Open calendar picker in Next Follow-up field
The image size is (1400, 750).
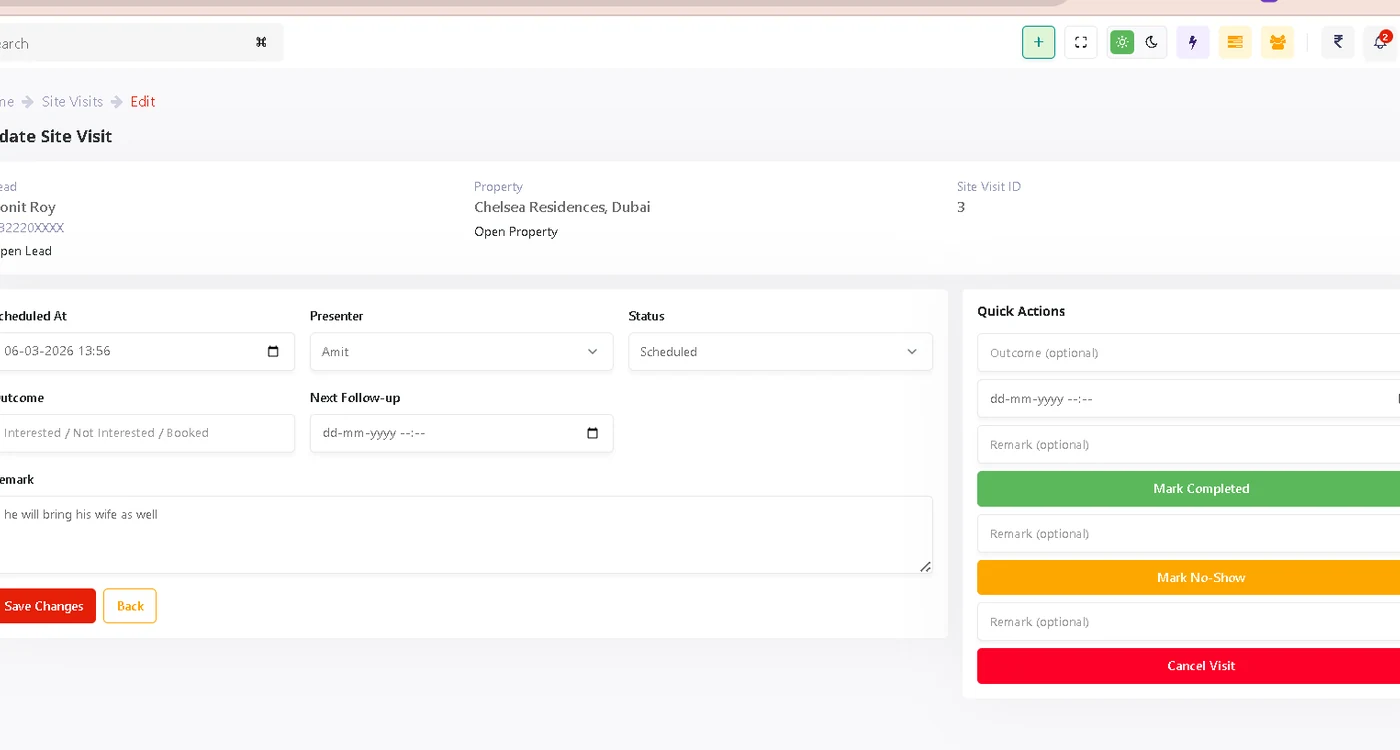[592, 434]
